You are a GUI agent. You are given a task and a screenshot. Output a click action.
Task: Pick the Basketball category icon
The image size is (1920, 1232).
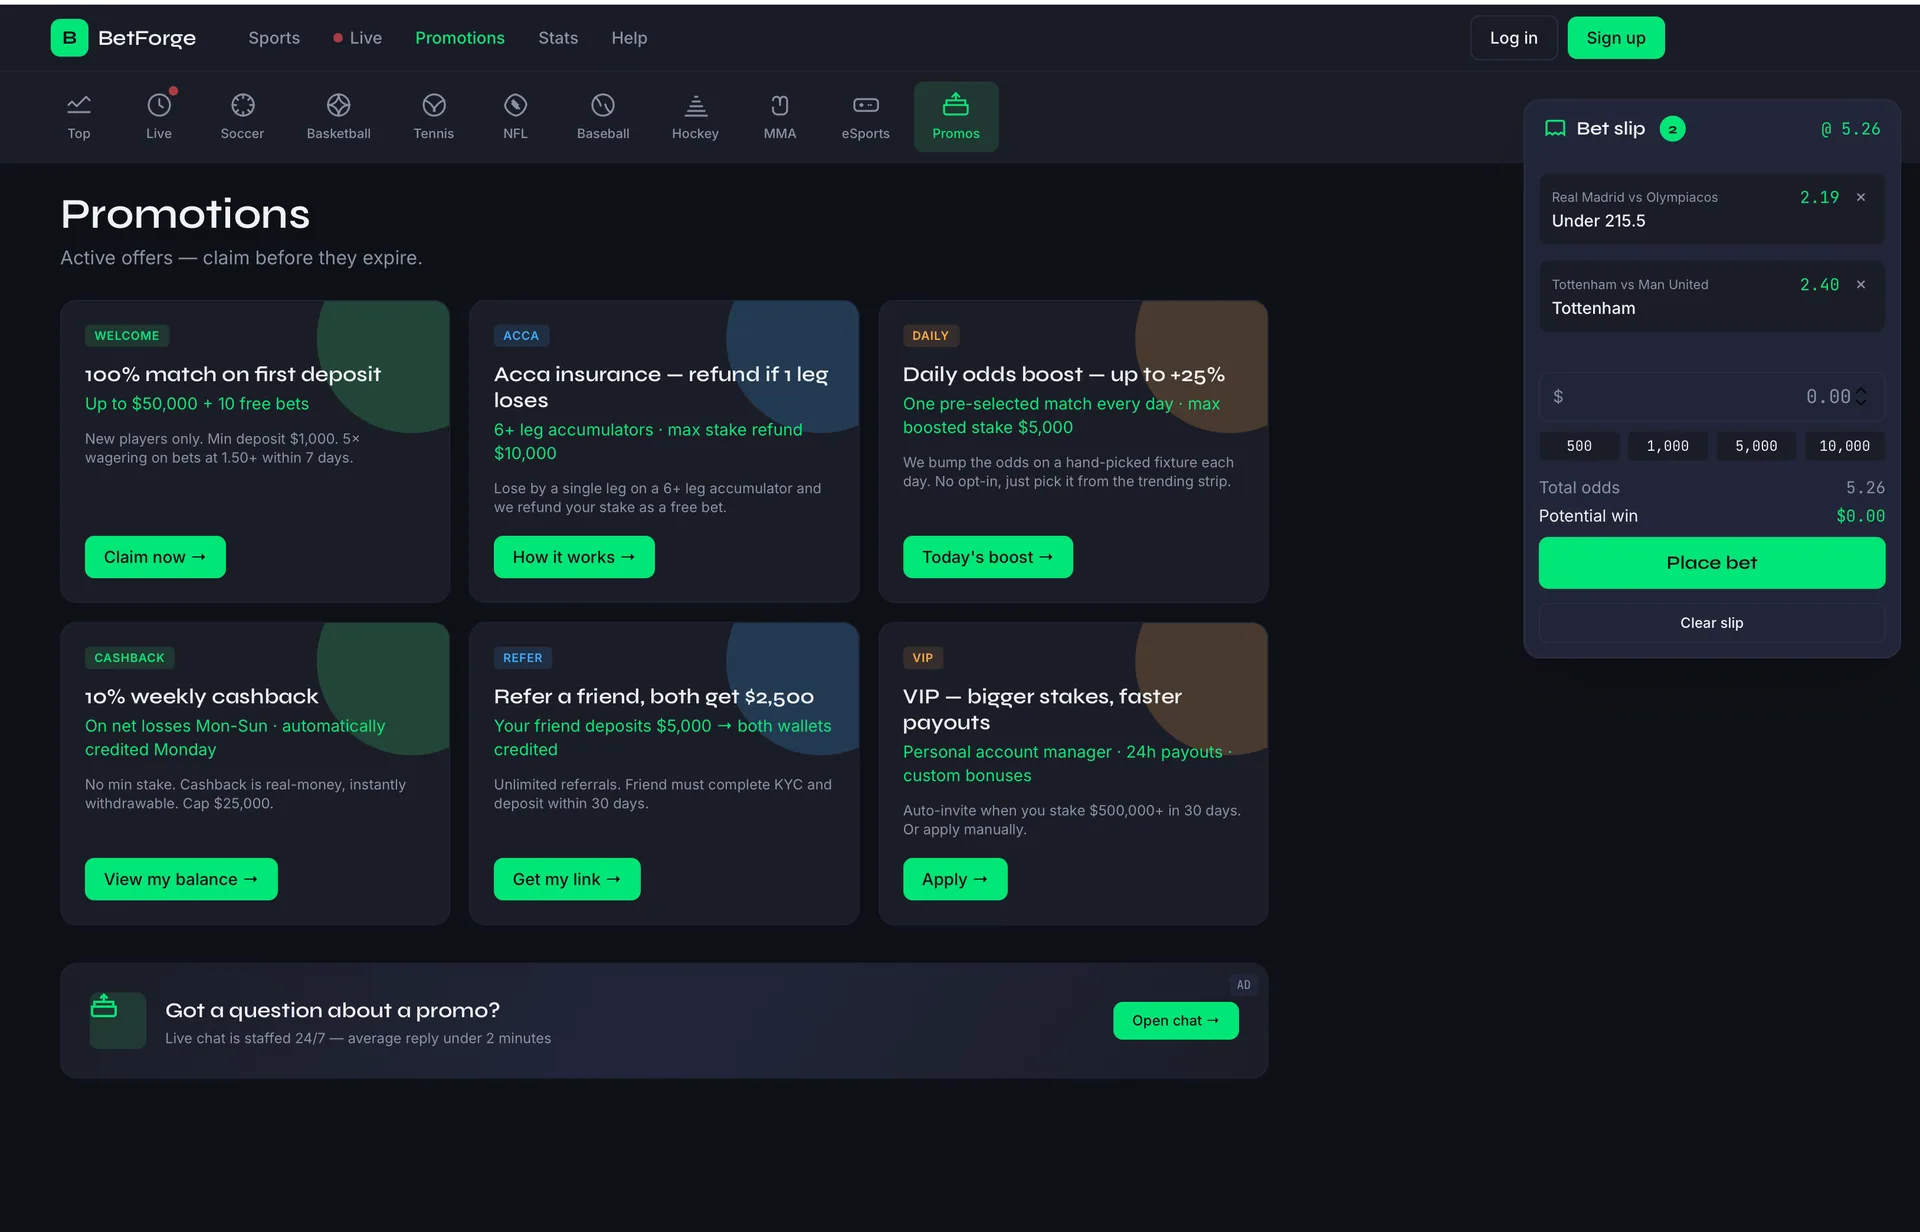click(x=339, y=116)
